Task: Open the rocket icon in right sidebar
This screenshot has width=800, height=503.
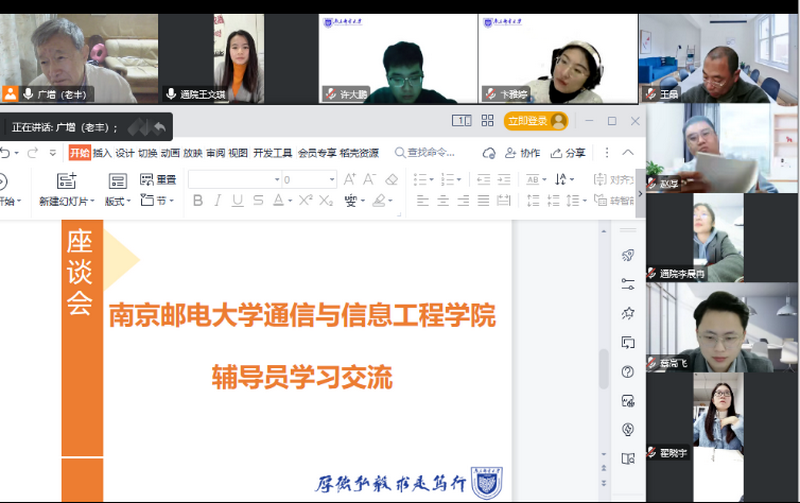Action: point(628,256)
